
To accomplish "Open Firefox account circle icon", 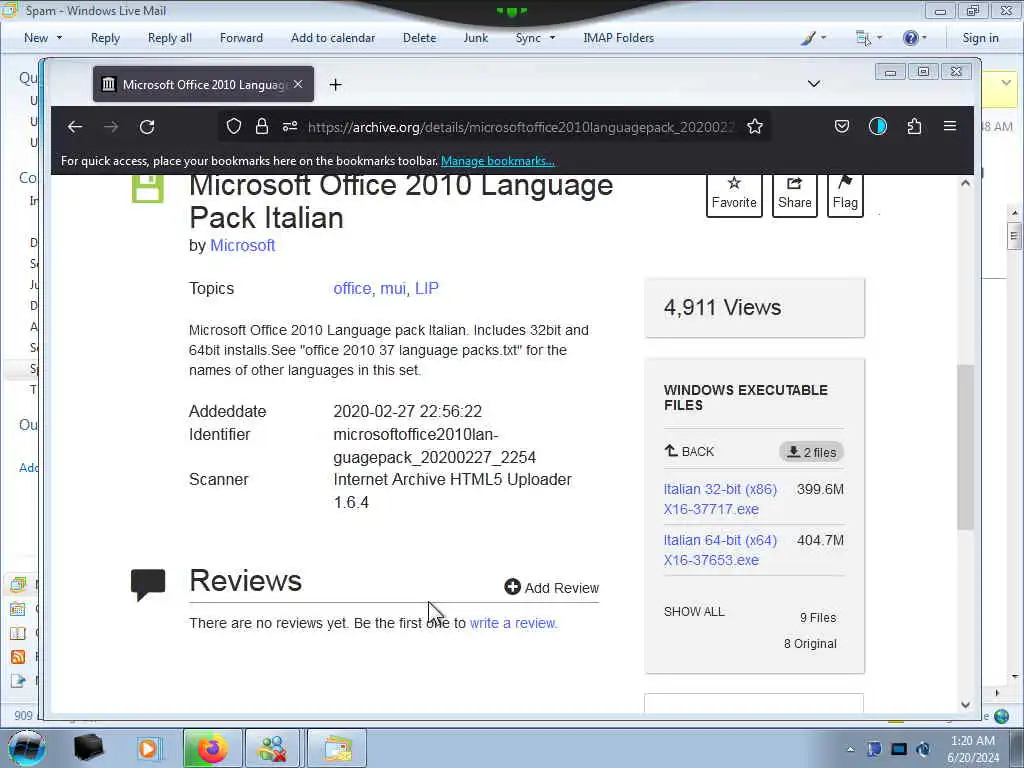I will (x=878, y=127).
